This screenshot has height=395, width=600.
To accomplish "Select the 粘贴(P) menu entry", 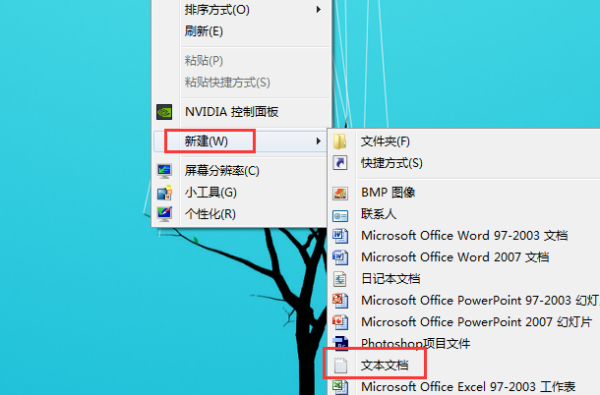I will pyautogui.click(x=204, y=60).
